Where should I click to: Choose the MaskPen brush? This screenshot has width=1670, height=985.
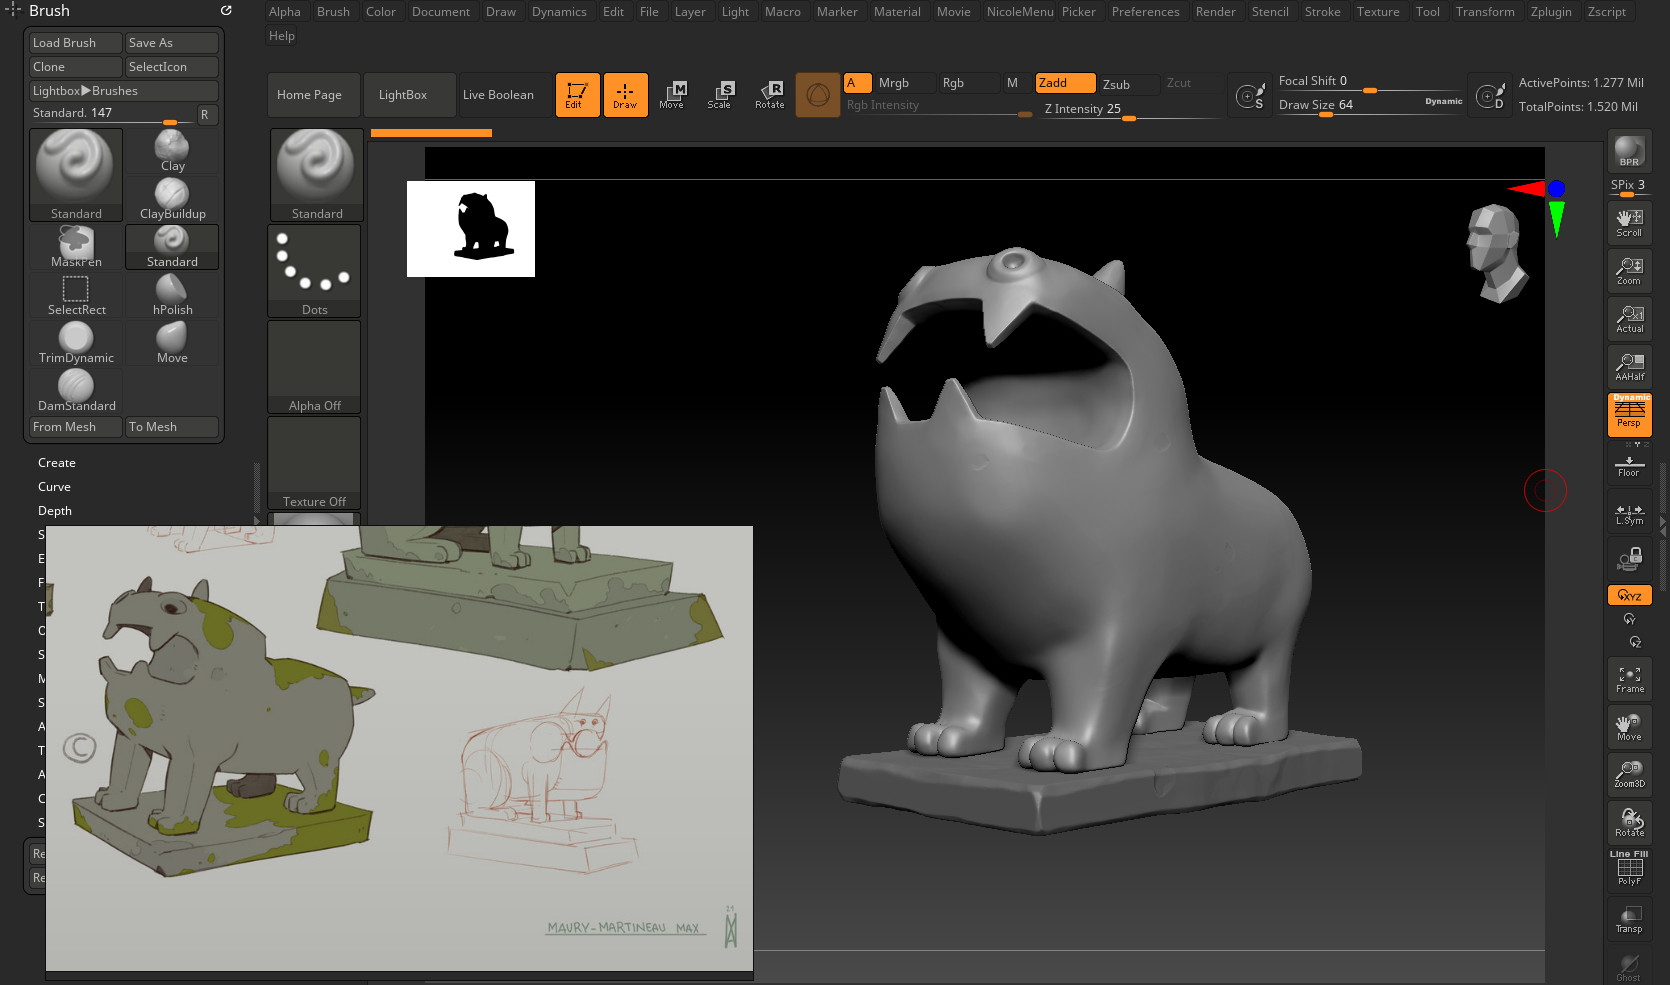click(x=76, y=246)
